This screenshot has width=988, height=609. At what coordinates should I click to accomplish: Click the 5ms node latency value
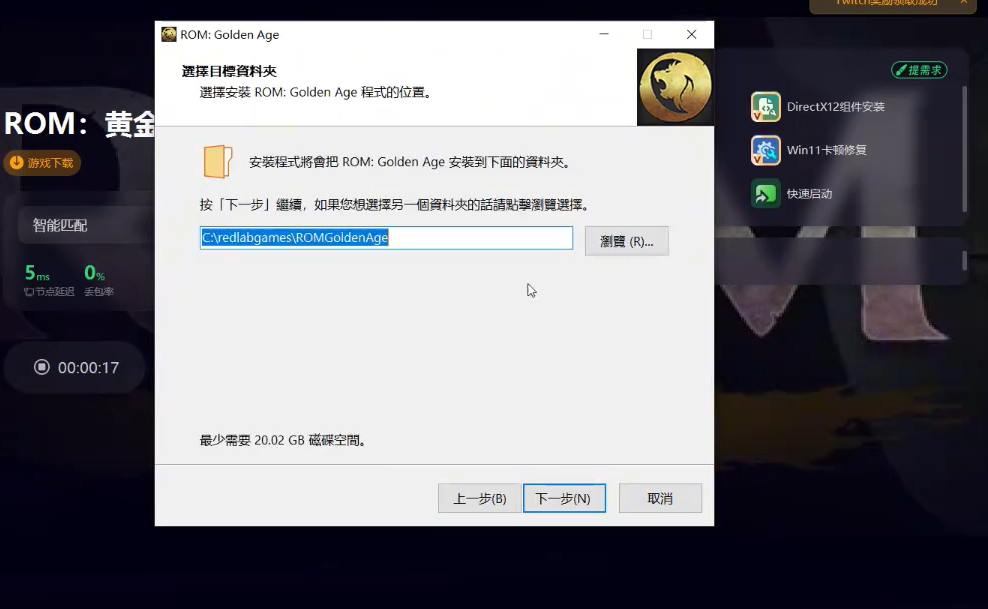[37, 273]
